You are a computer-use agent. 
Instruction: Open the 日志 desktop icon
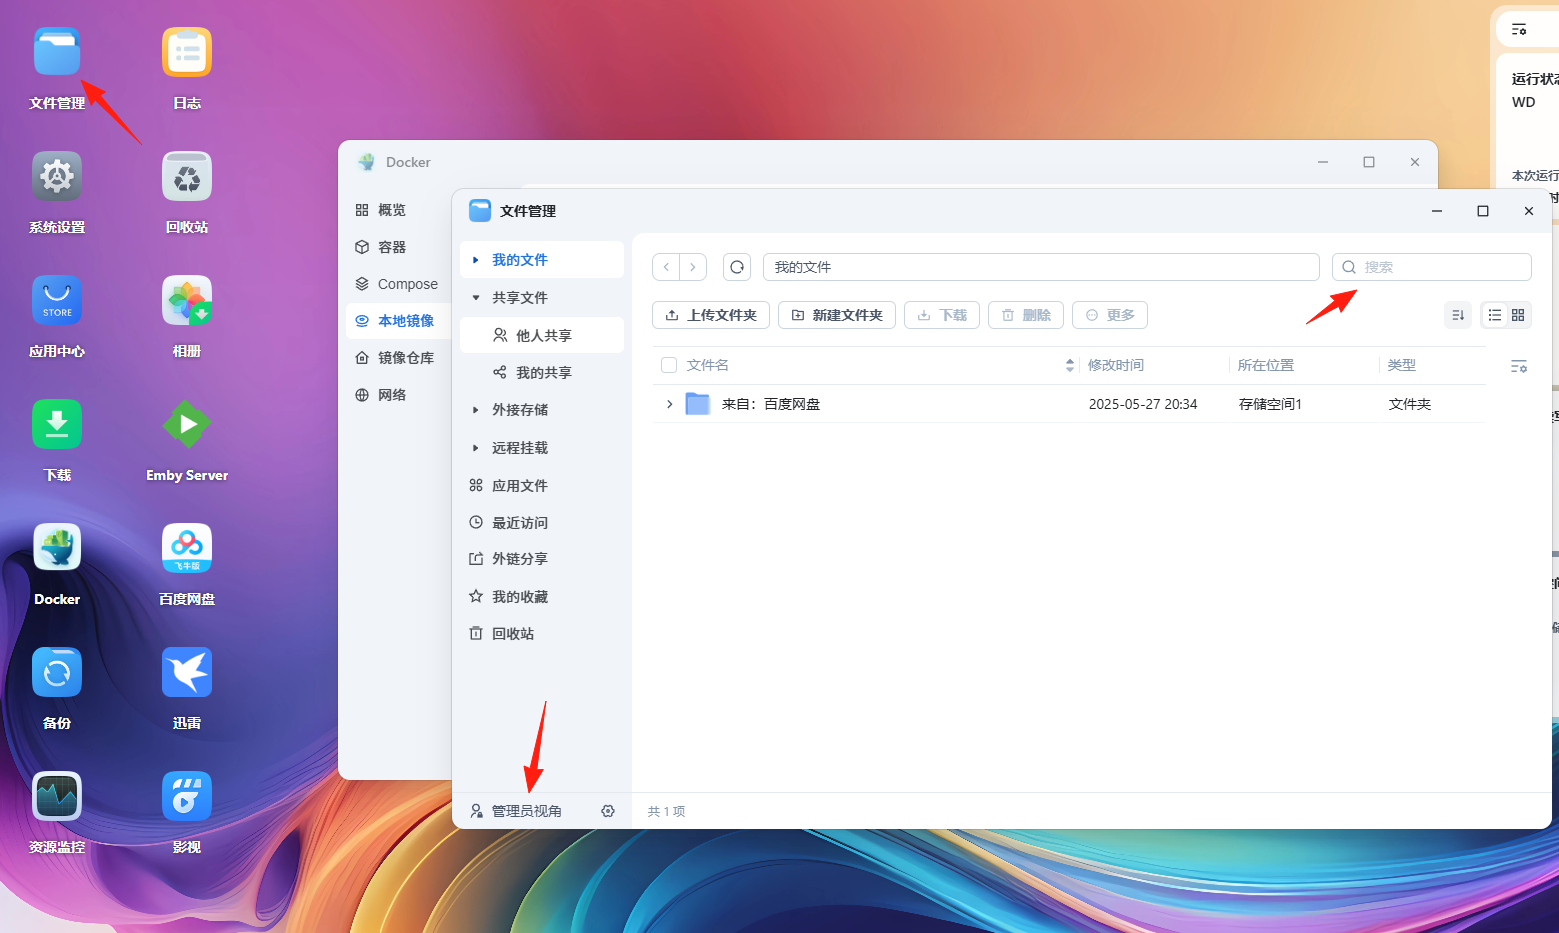pyautogui.click(x=187, y=52)
